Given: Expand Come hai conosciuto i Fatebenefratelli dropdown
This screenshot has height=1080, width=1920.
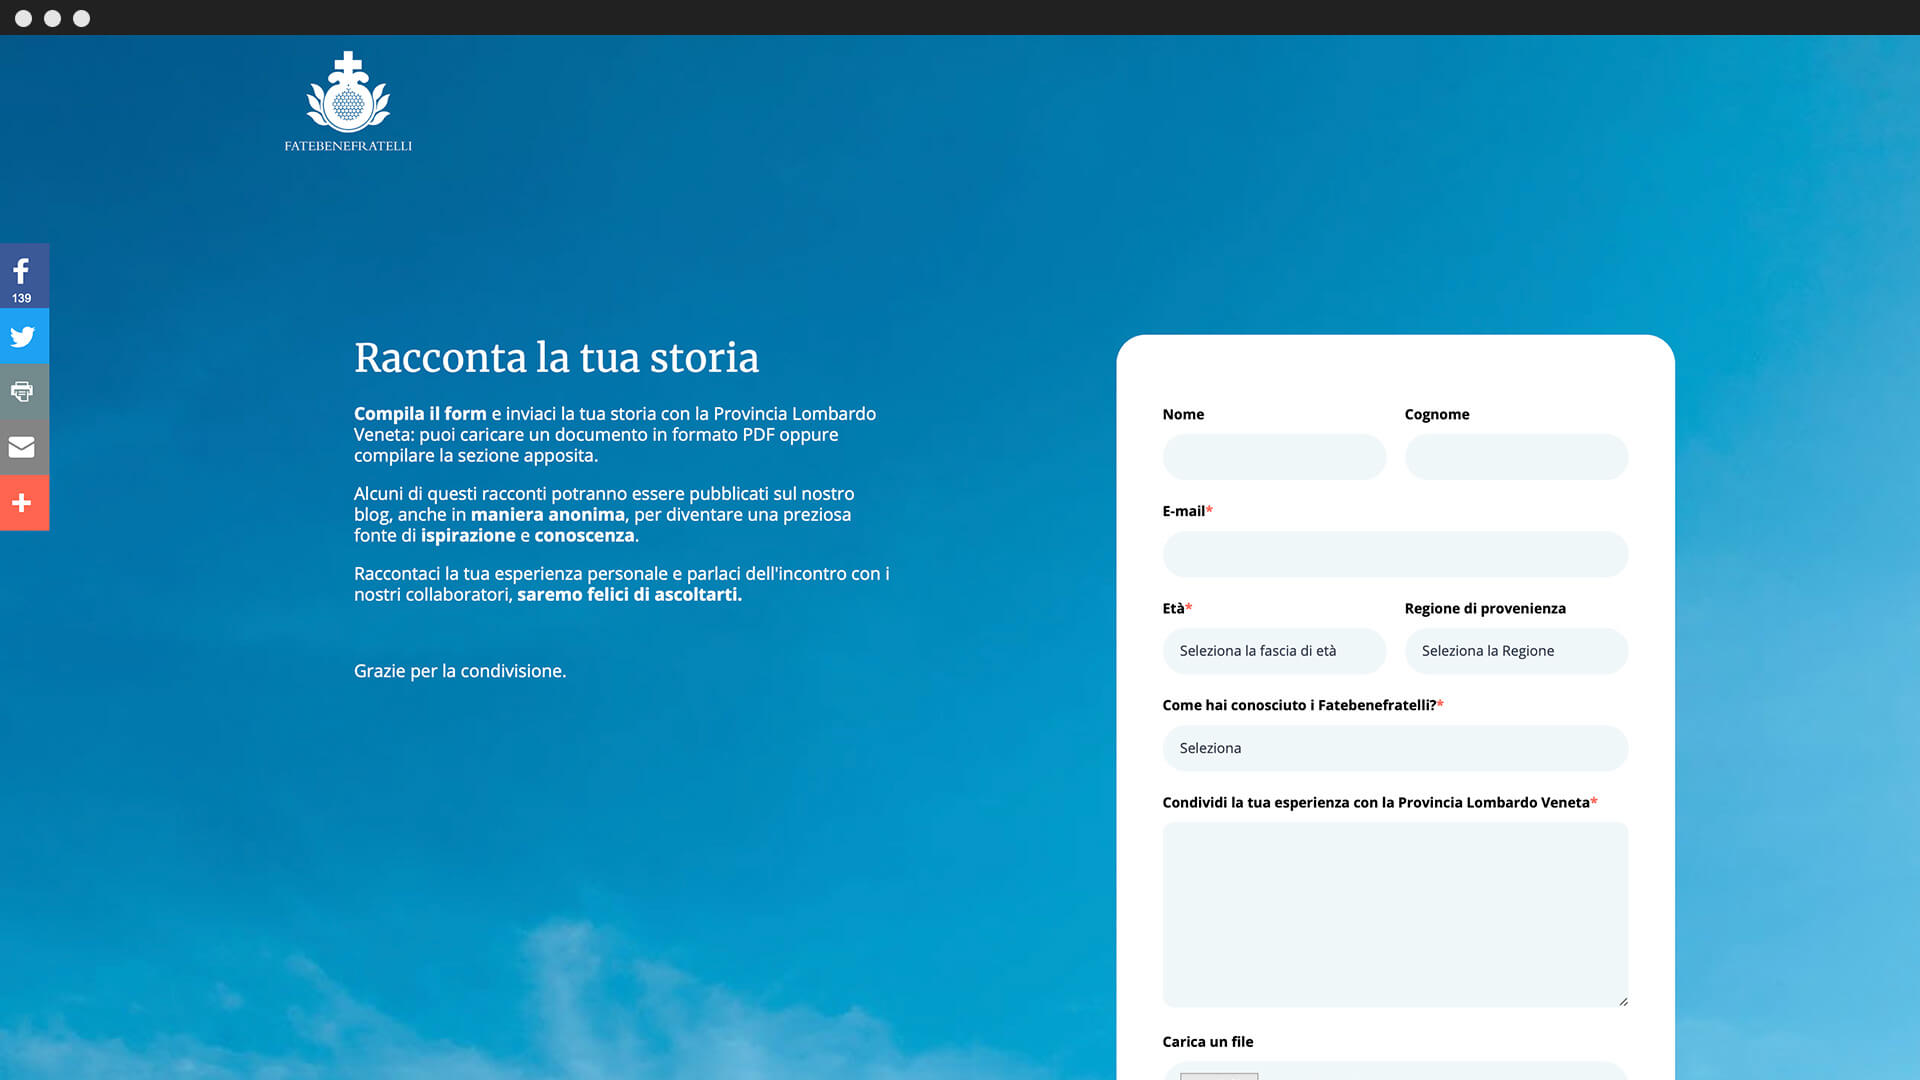Looking at the screenshot, I should point(1394,748).
